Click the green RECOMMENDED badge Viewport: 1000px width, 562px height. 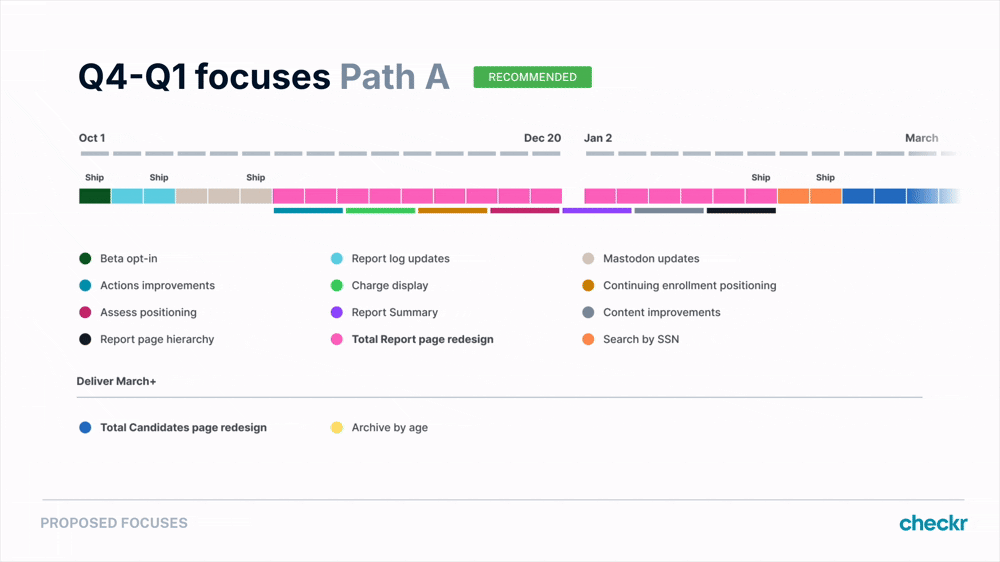(x=532, y=77)
